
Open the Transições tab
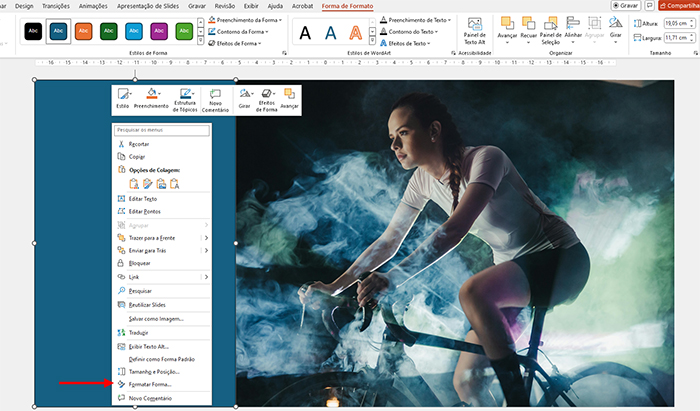pos(56,6)
